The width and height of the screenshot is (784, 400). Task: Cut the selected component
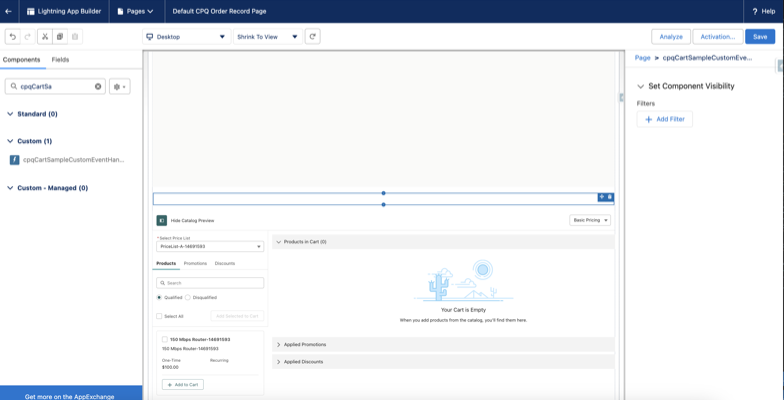tap(45, 36)
